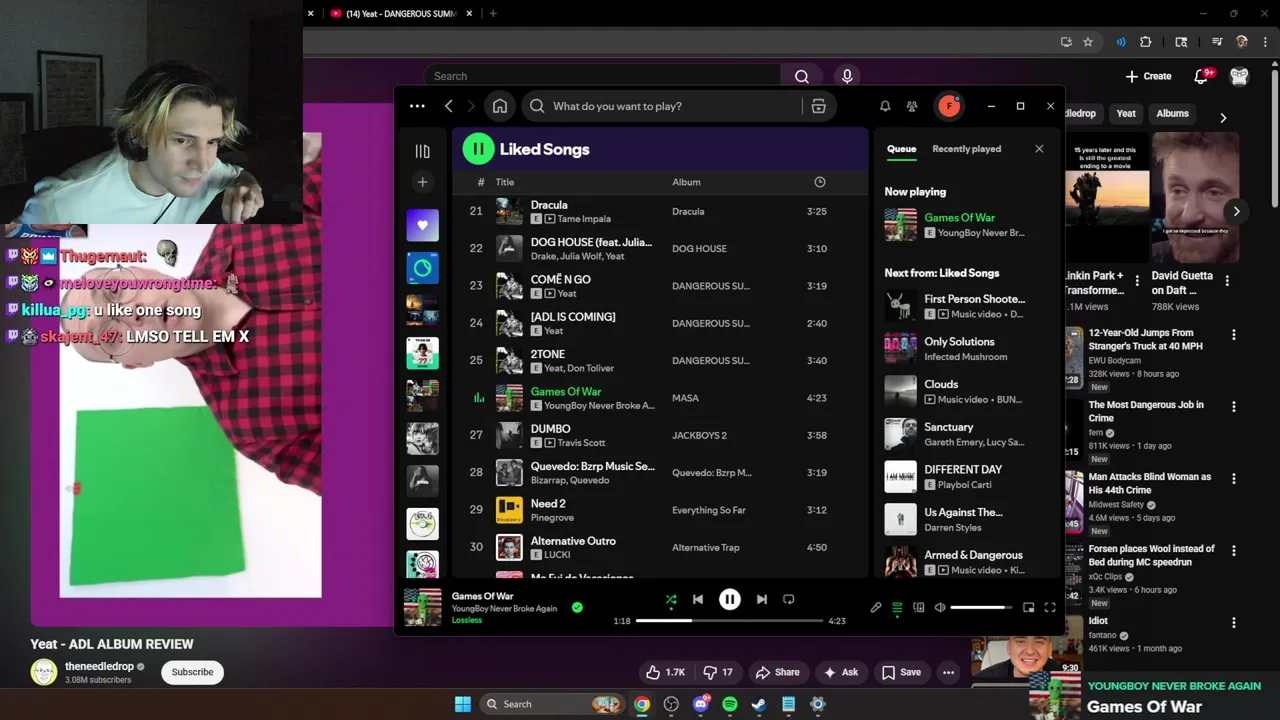Close the Spotify Queue panel
Image resolution: width=1280 pixels, height=720 pixels.
[x=1039, y=149]
